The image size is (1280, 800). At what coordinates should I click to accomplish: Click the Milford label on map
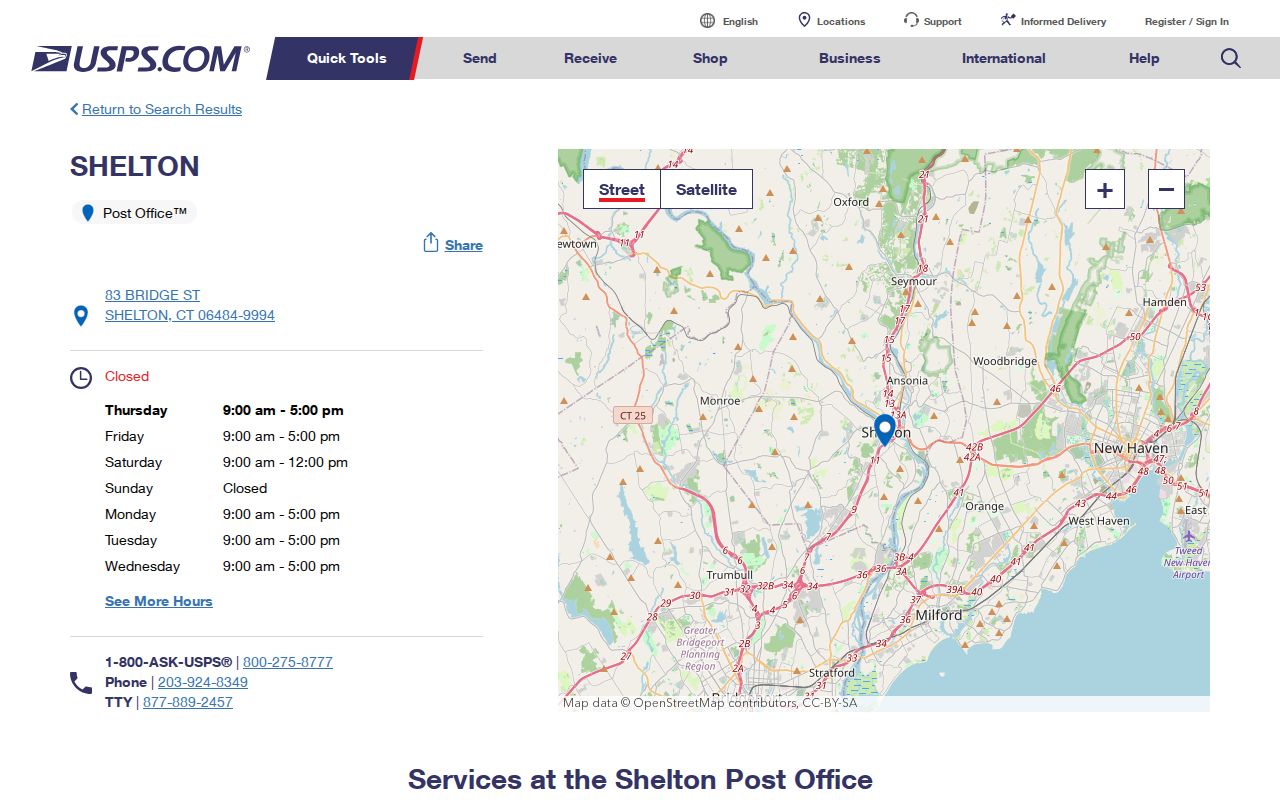[x=938, y=615]
